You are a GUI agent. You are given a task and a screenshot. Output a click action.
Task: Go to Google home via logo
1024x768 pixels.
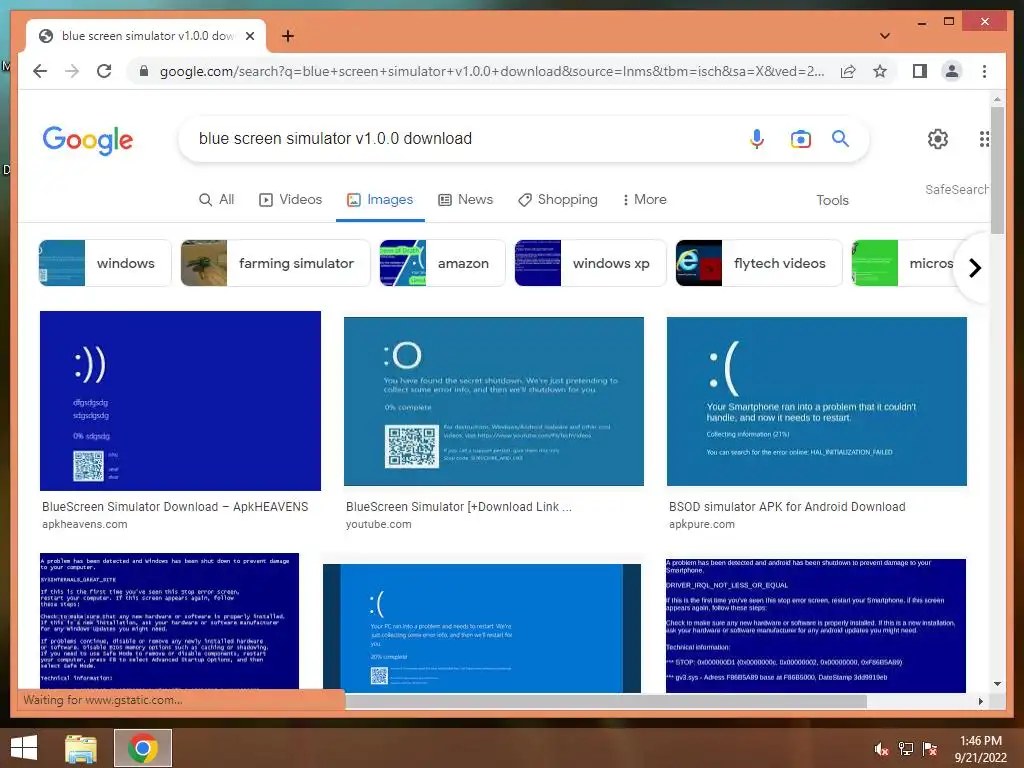[x=88, y=140]
